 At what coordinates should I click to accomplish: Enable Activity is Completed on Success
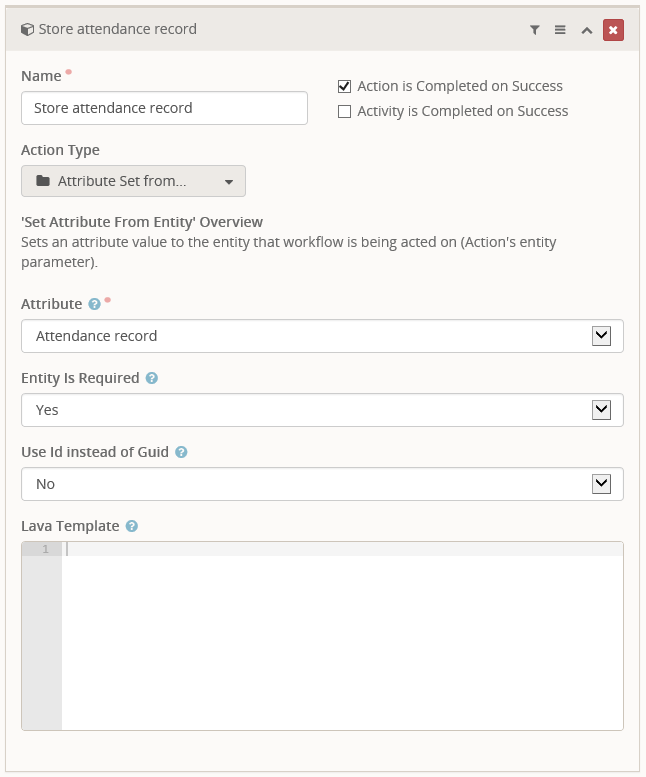(x=345, y=111)
